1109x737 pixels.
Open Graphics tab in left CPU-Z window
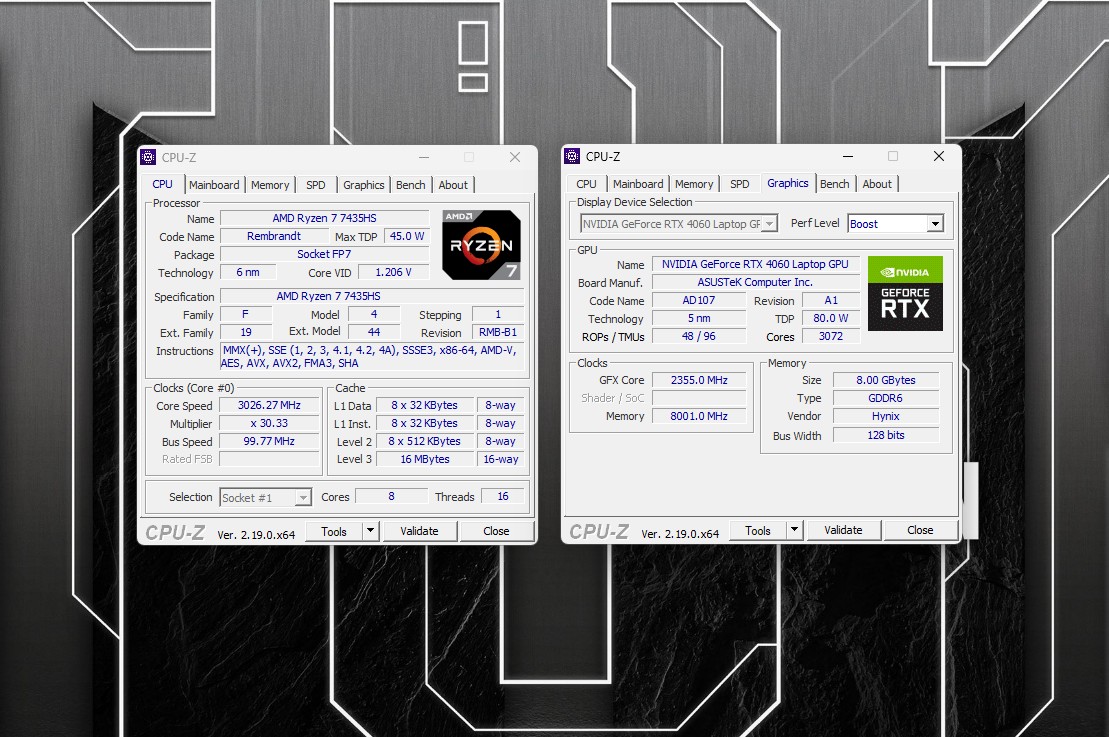coord(364,185)
